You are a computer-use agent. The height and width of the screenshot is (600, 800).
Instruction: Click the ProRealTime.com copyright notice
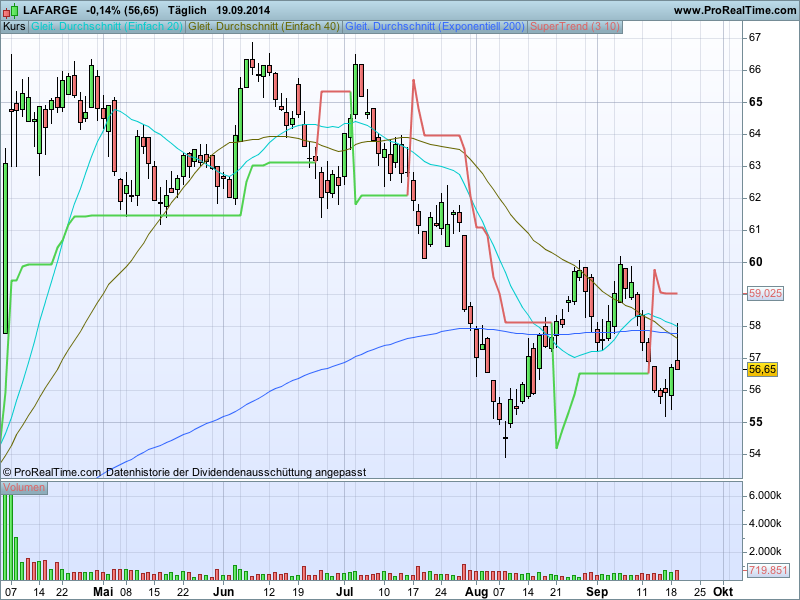(52, 472)
